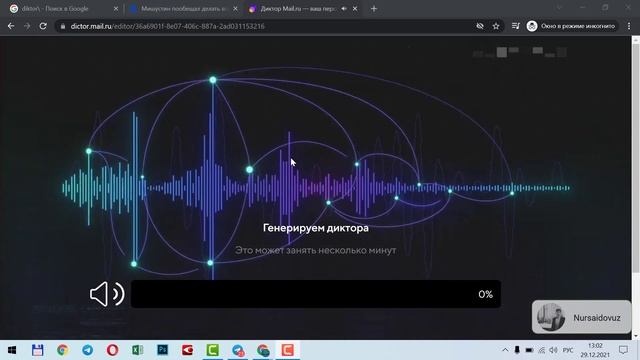640x360 pixels.
Task: Bookmark this page with the star icon
Action: point(496,26)
